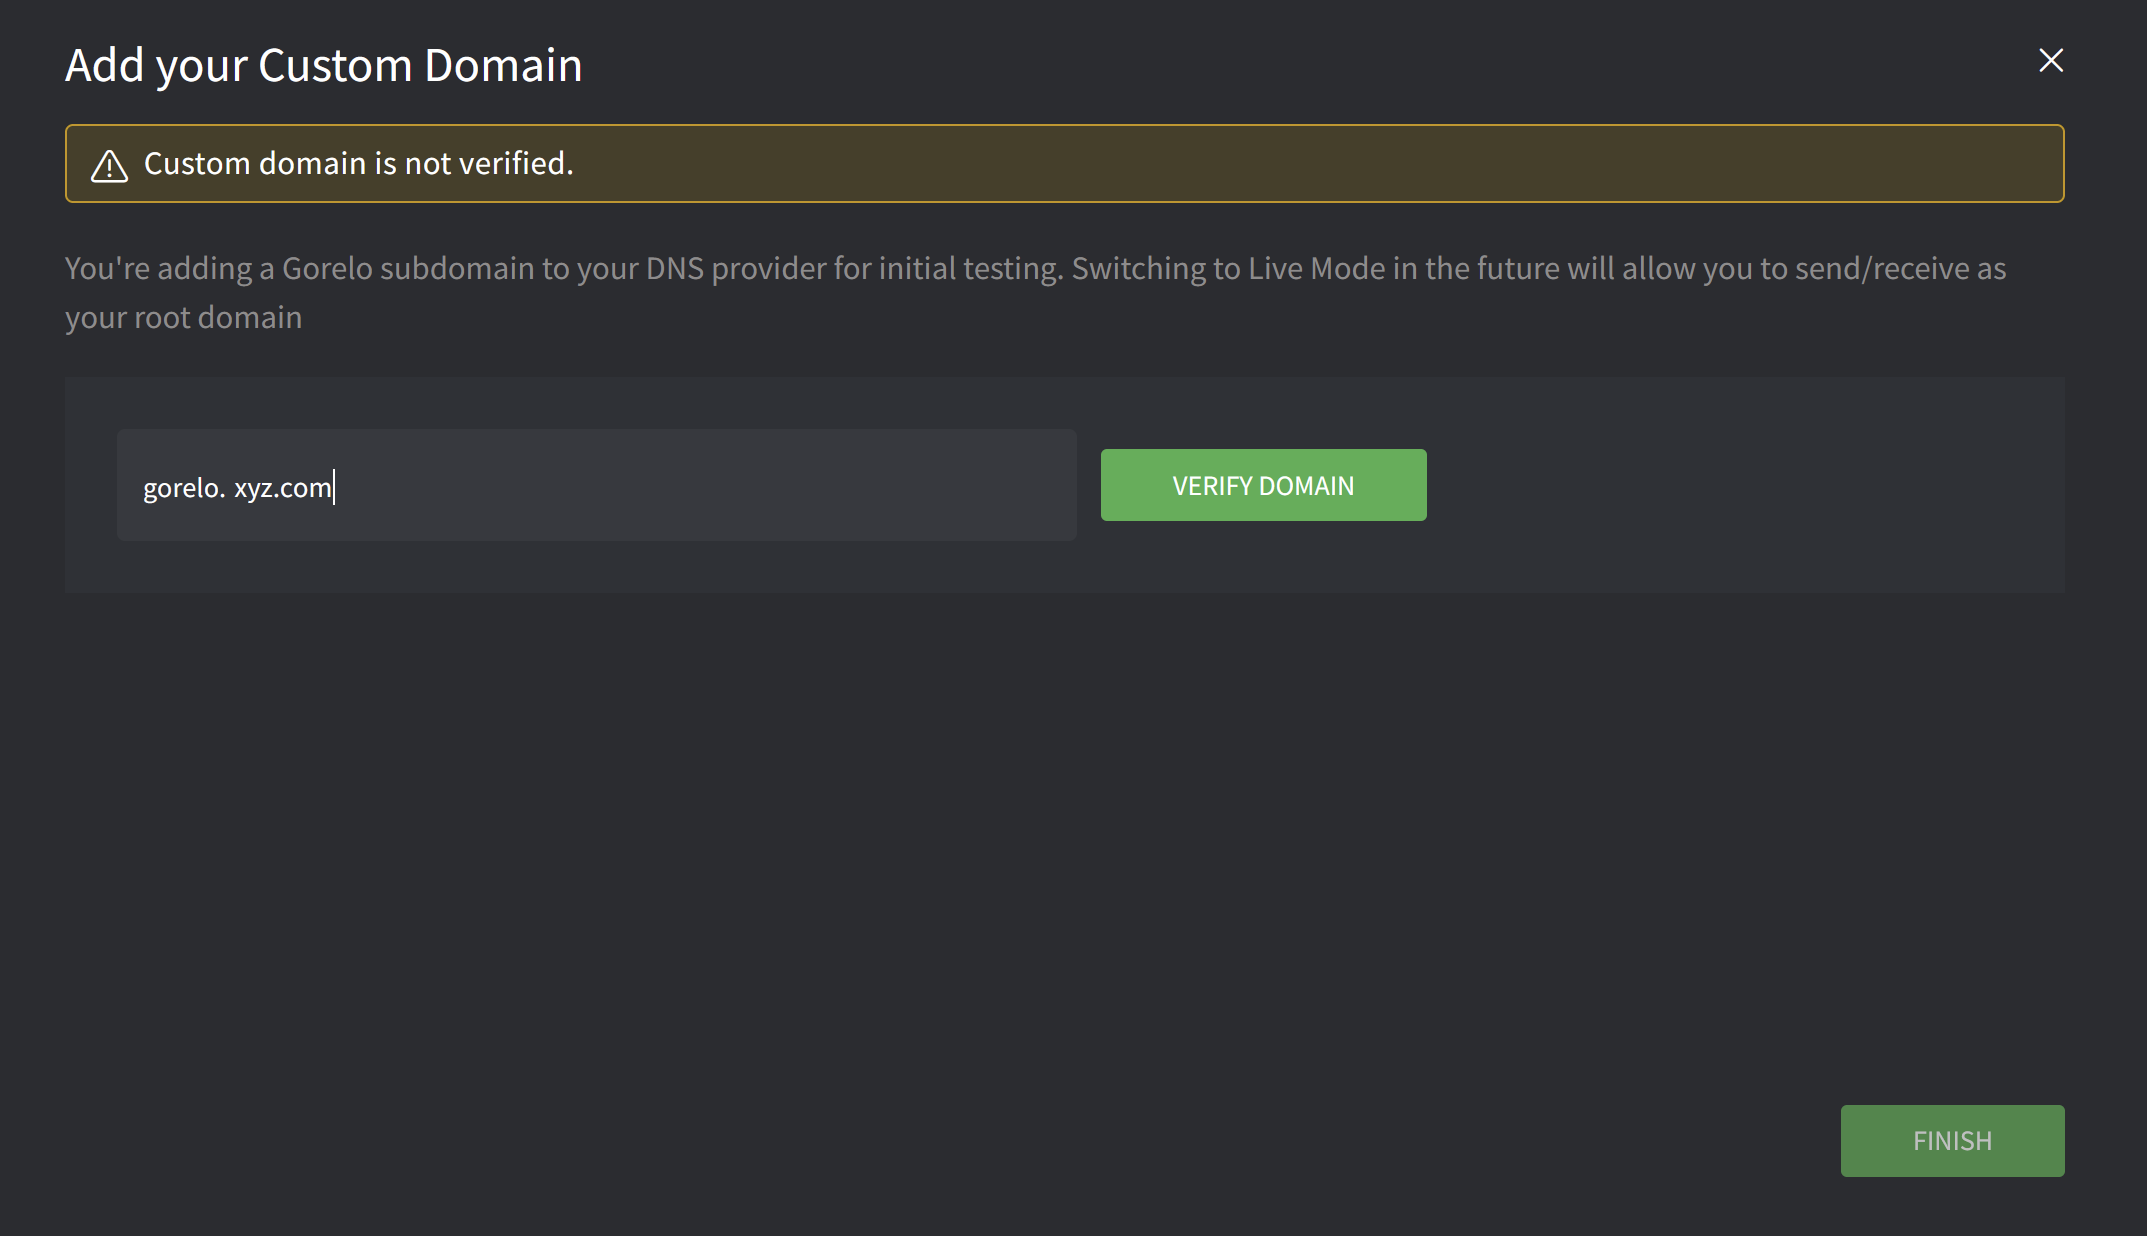Click "your root domain" in the description
Screen dimensions: 2147x1236
183,318
